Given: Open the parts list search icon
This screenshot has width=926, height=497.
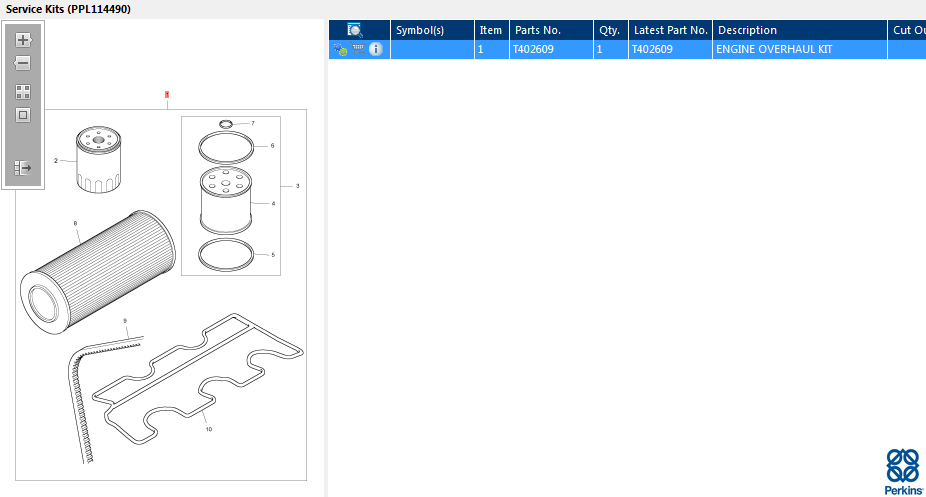Looking at the screenshot, I should tap(355, 30).
